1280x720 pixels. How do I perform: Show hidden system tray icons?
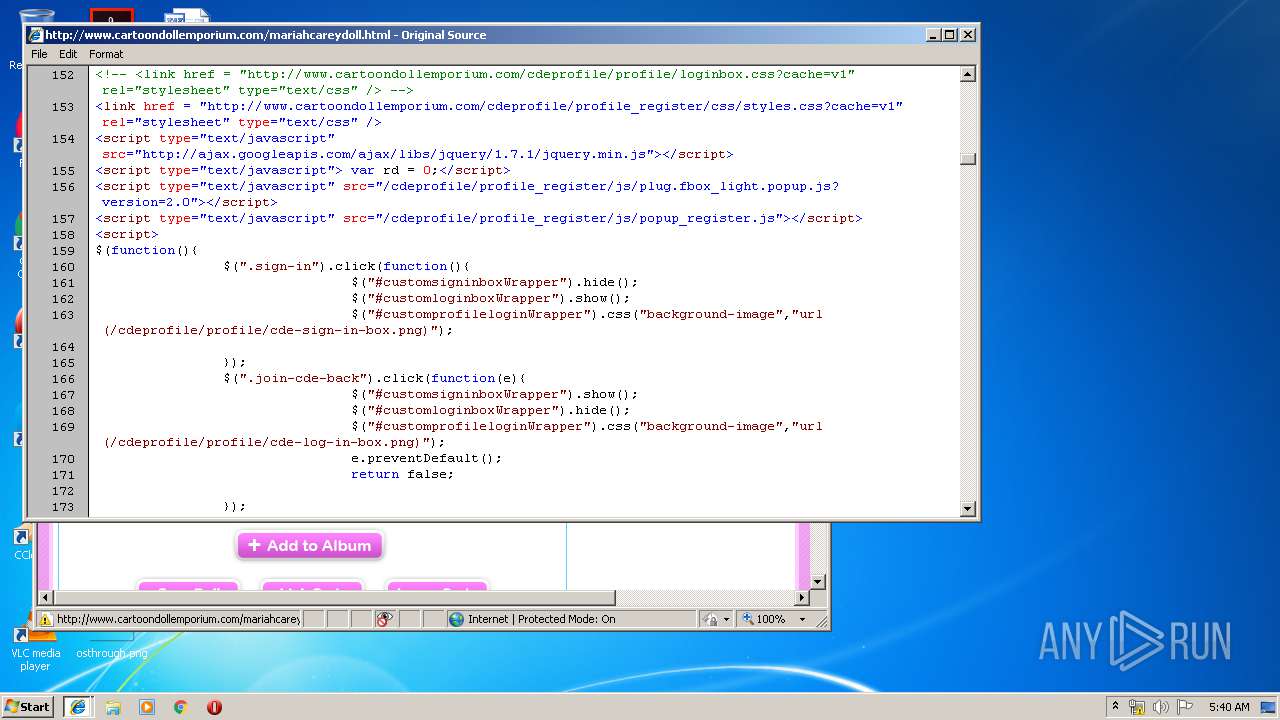[x=1115, y=706]
